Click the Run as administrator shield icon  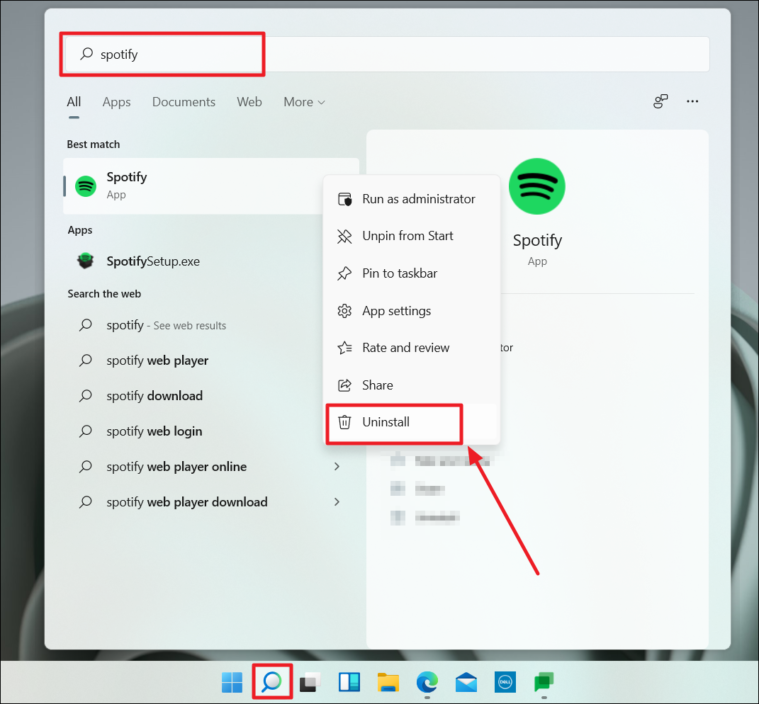pyautogui.click(x=345, y=199)
